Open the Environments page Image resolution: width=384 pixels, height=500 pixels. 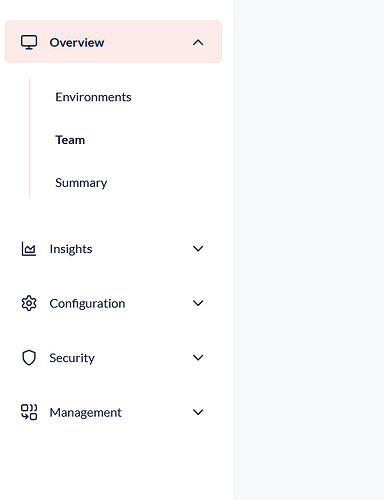(x=93, y=97)
